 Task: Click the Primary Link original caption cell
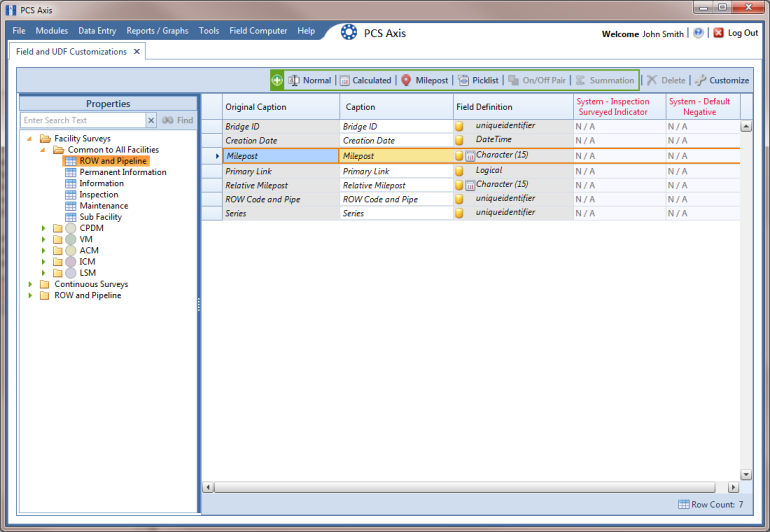(x=281, y=171)
